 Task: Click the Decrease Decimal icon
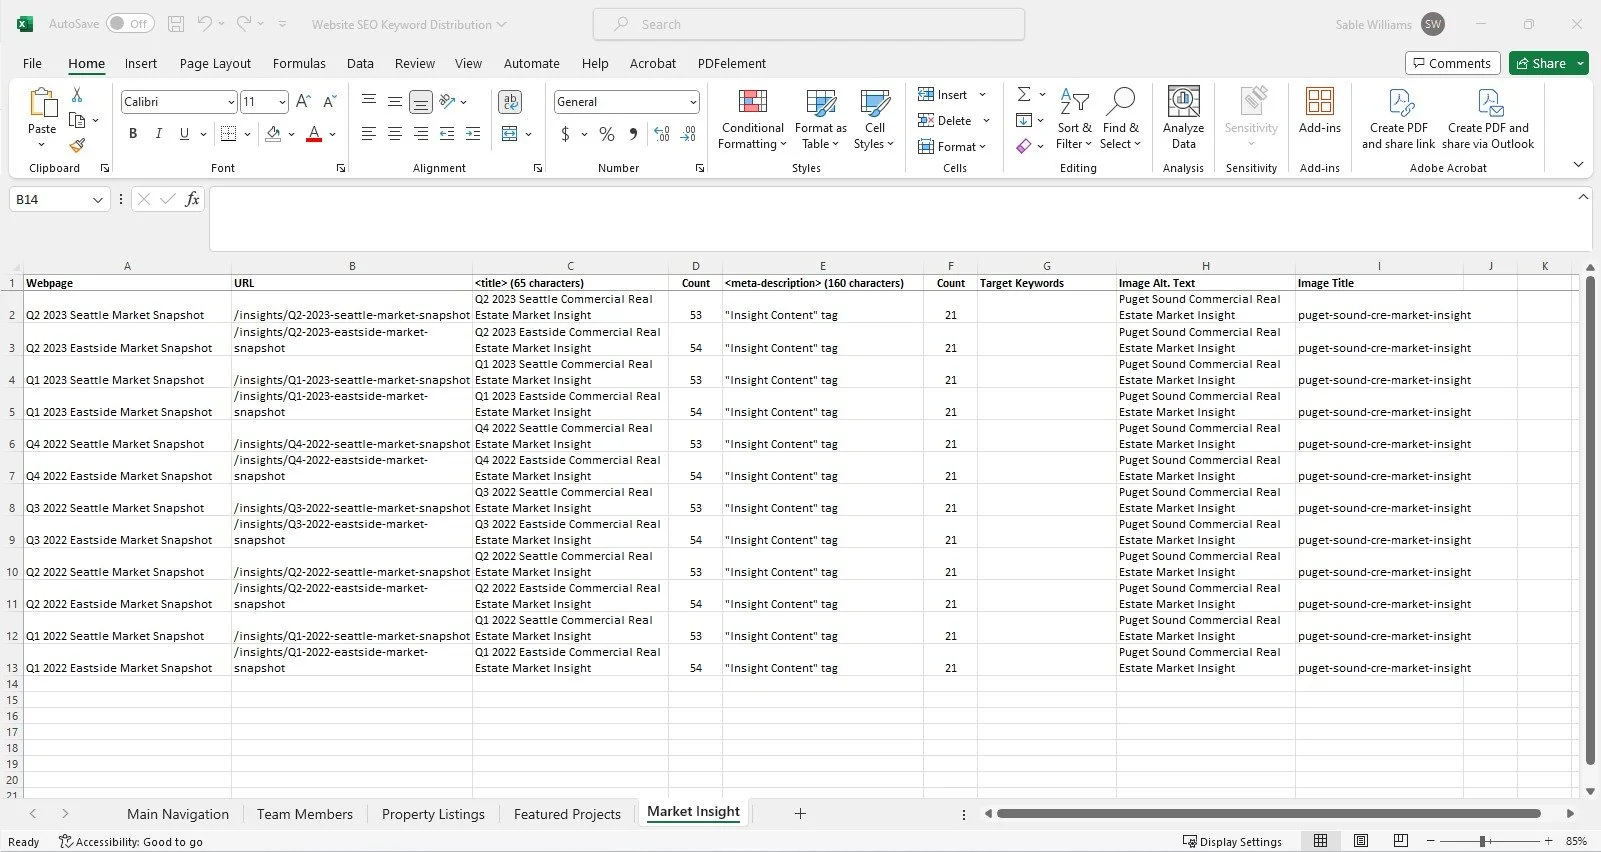click(688, 134)
